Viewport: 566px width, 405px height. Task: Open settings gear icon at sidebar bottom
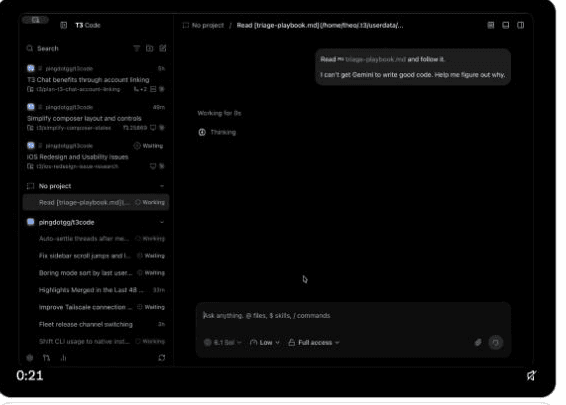(x=30, y=358)
